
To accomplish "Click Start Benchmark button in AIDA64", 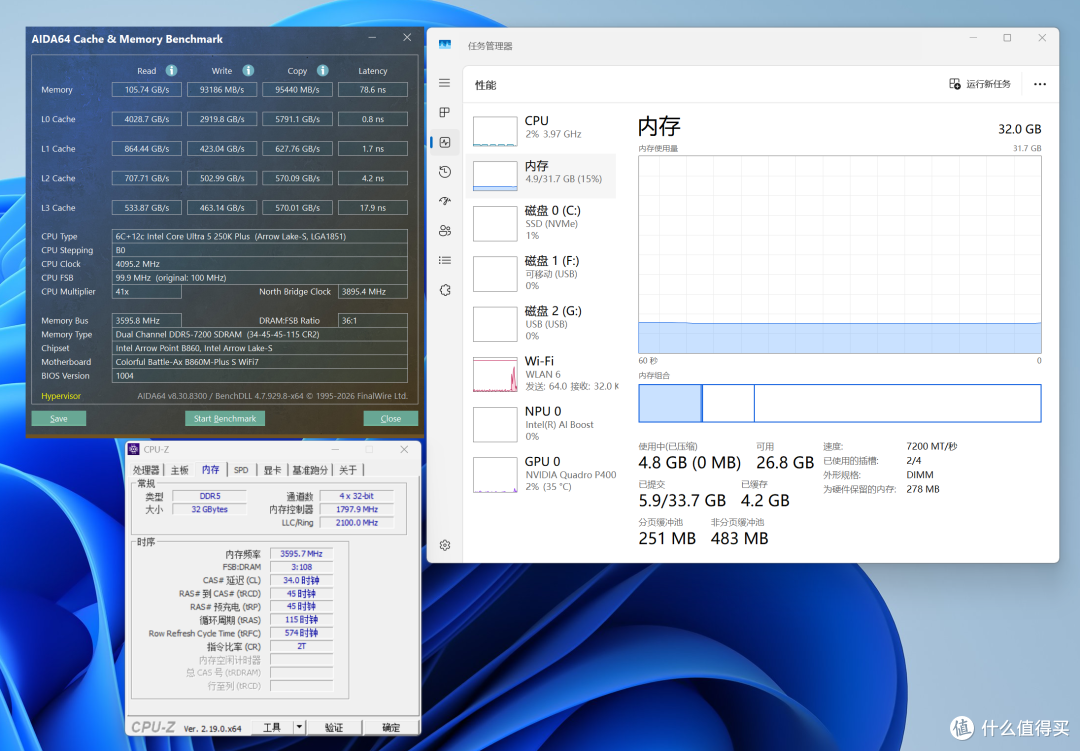I will tap(225, 418).
